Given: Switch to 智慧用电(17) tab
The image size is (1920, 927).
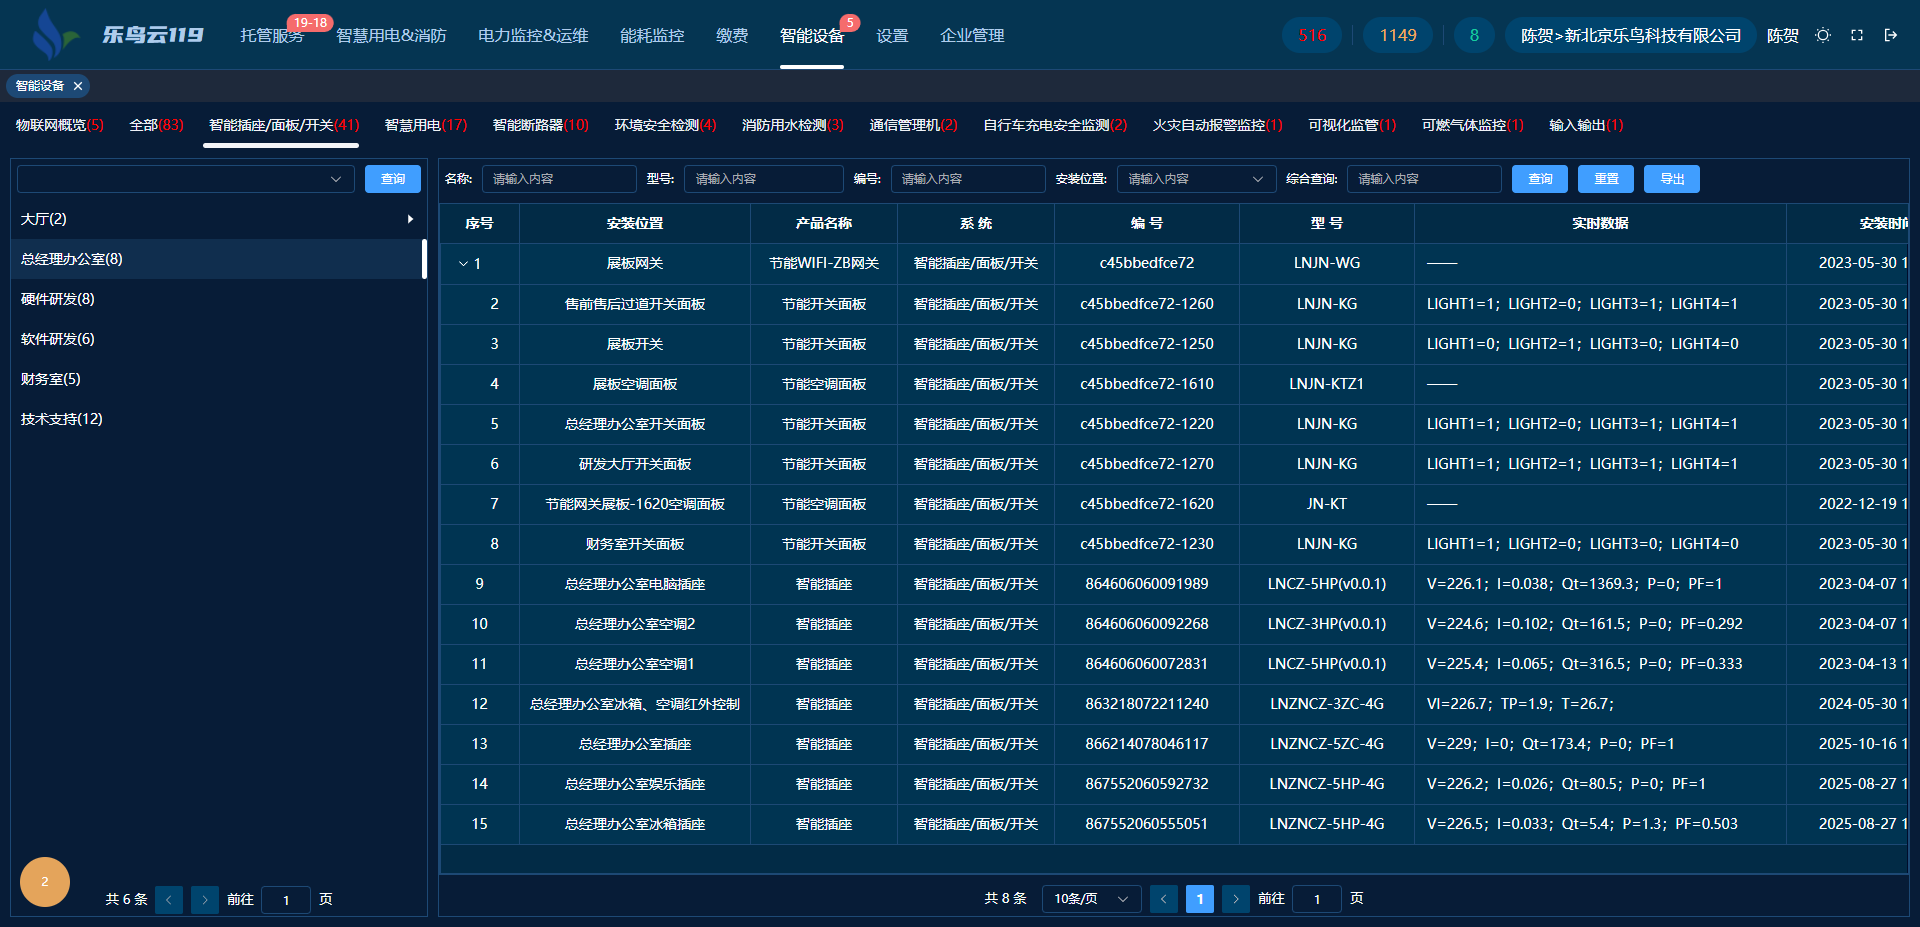Looking at the screenshot, I should point(426,125).
